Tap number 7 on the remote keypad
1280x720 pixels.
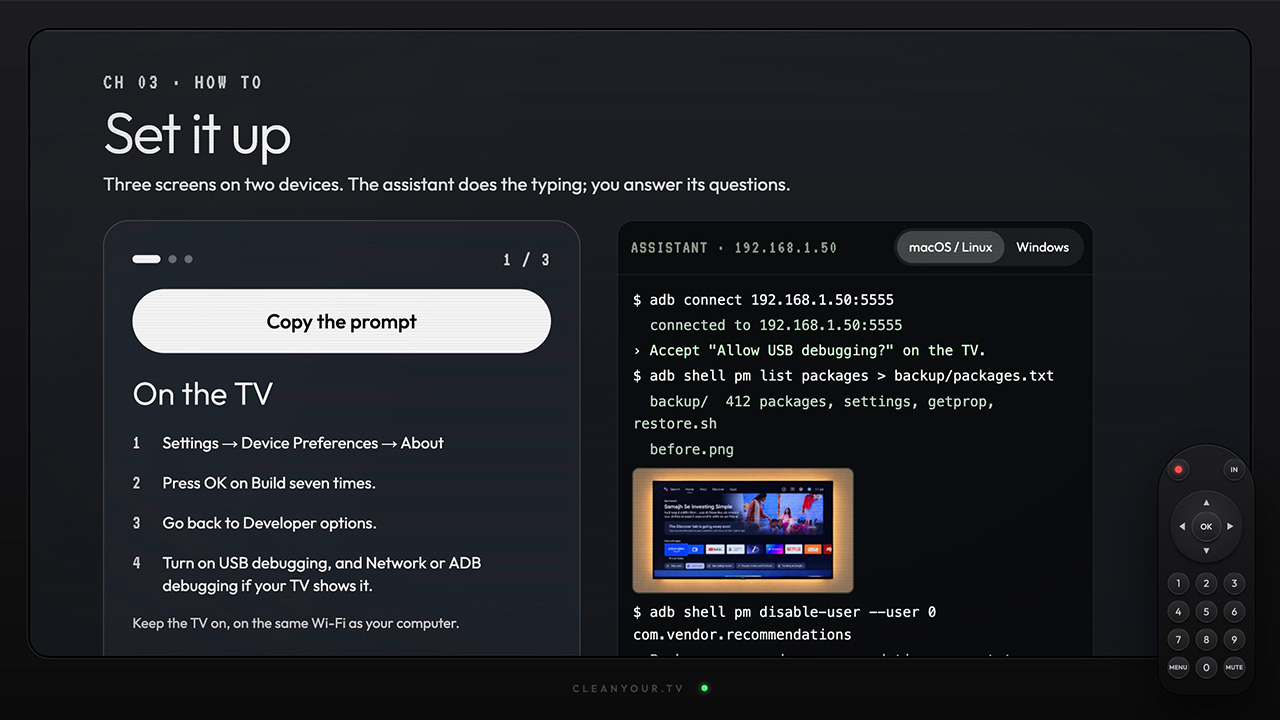(x=1178, y=639)
